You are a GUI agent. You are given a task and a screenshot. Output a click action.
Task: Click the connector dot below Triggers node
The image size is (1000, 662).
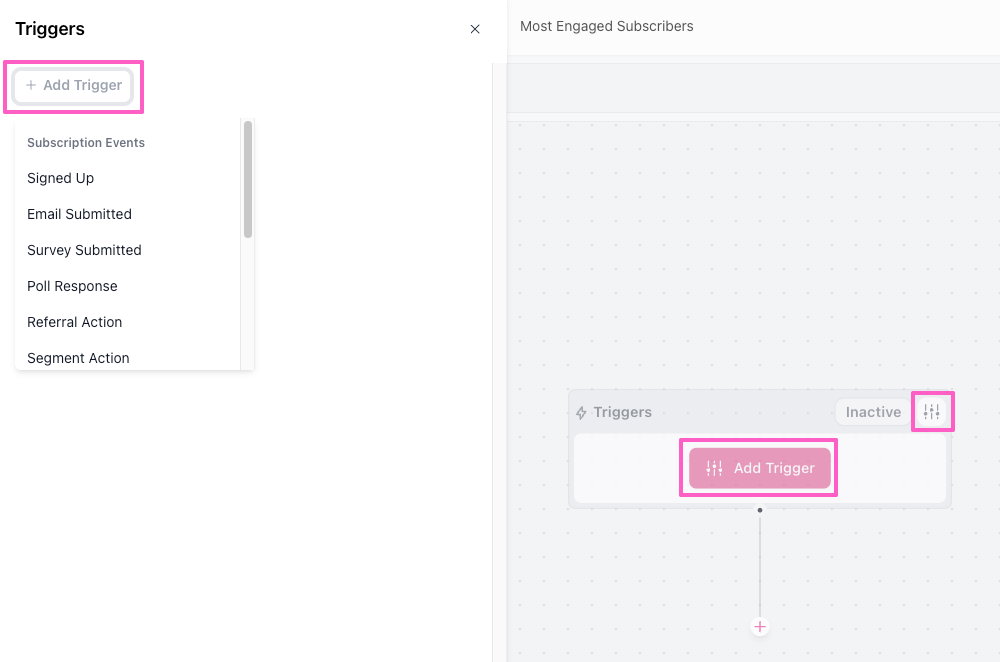[760, 510]
